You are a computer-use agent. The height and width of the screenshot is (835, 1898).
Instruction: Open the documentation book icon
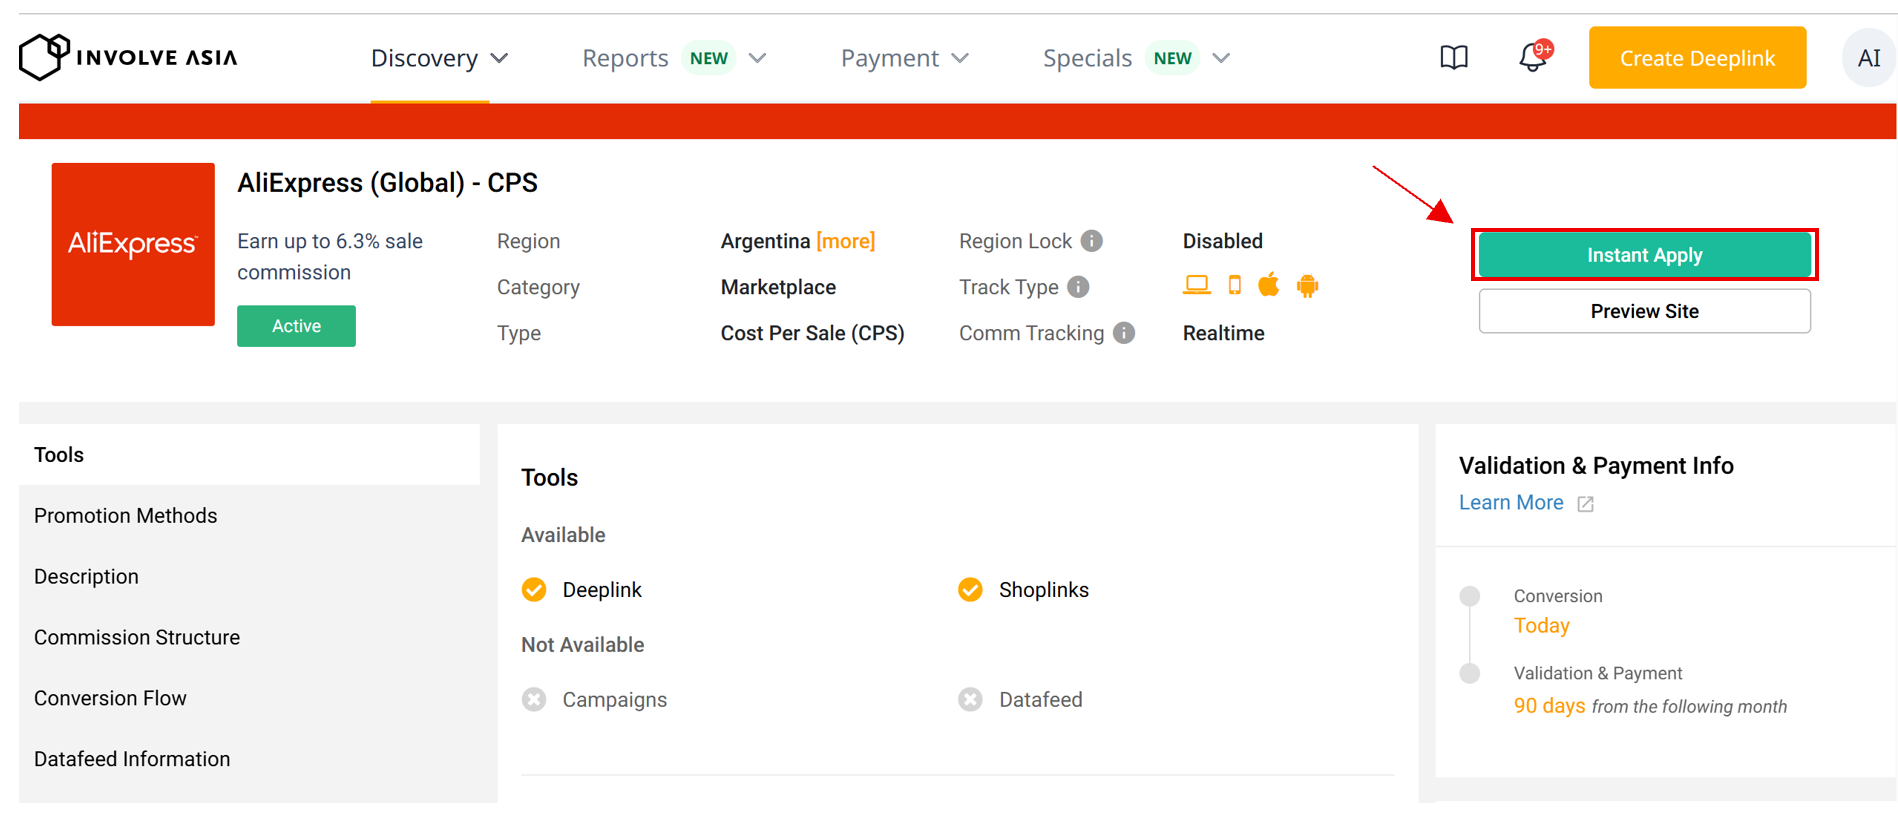[1454, 58]
